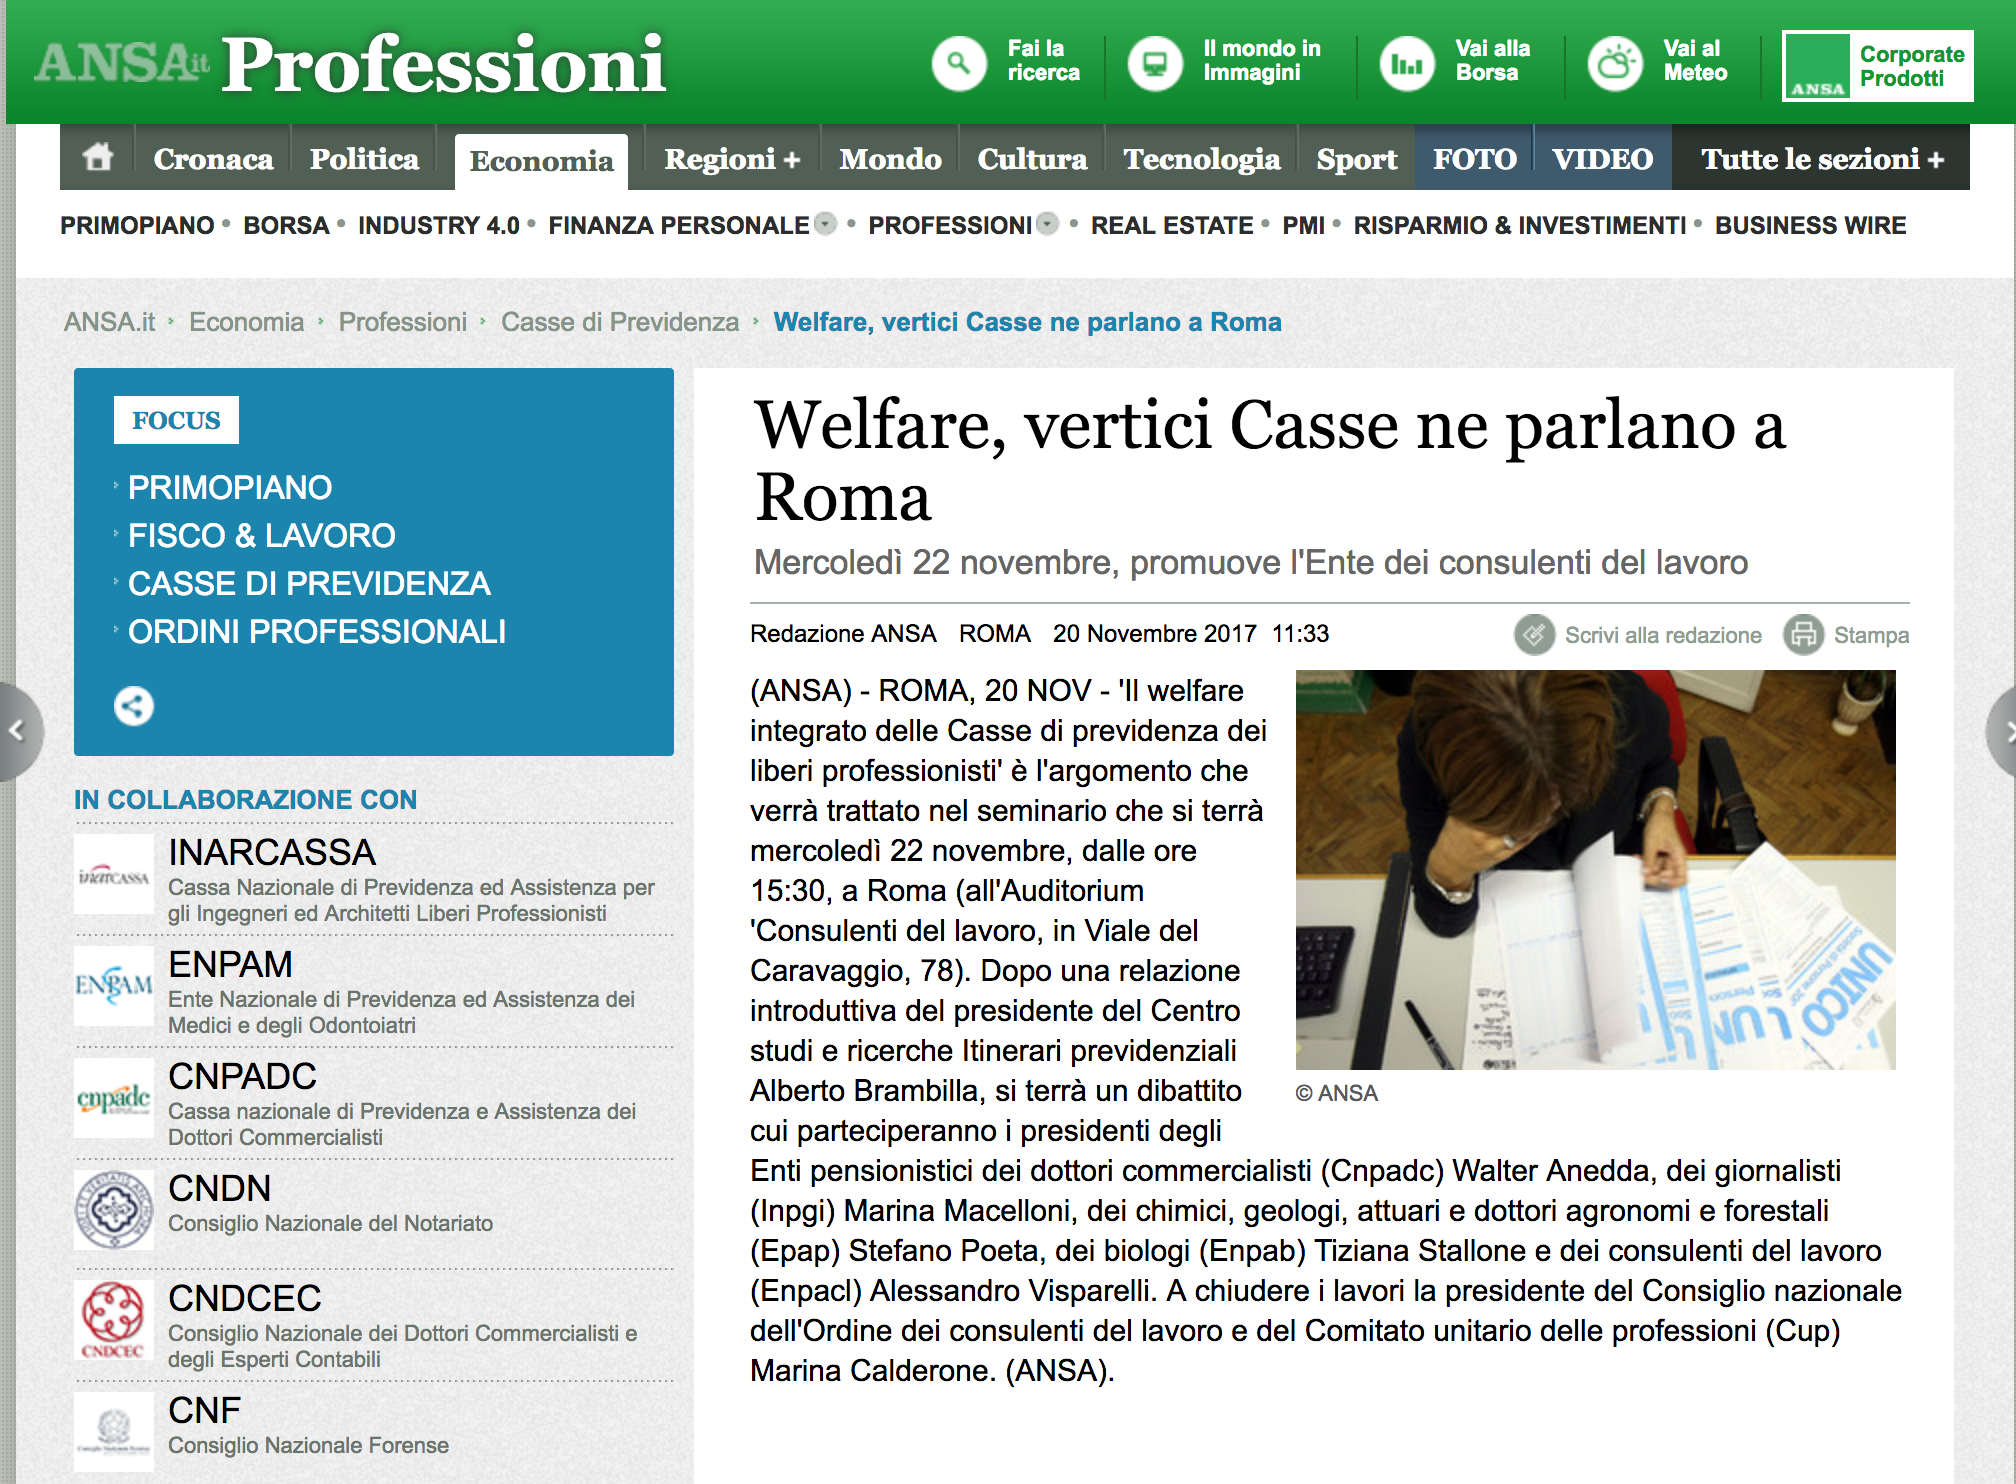Open FISCO & LAVORO focus link
The height and width of the screenshot is (1484, 2016).
(x=262, y=535)
